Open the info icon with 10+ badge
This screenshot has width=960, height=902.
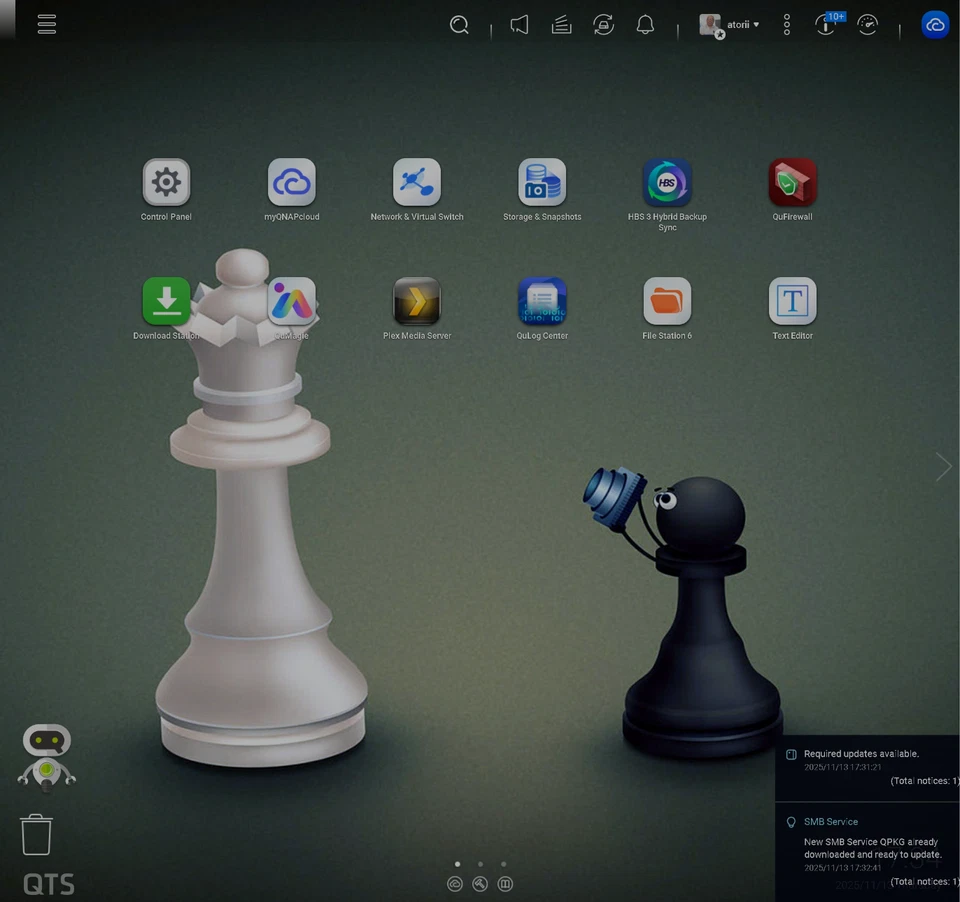pos(828,24)
